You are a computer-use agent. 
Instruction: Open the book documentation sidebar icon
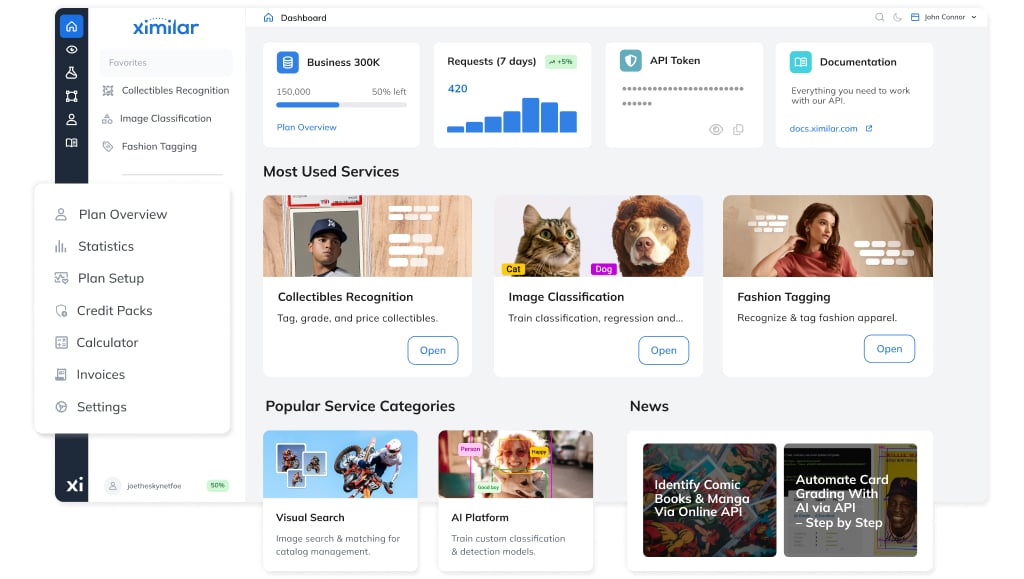(x=71, y=142)
